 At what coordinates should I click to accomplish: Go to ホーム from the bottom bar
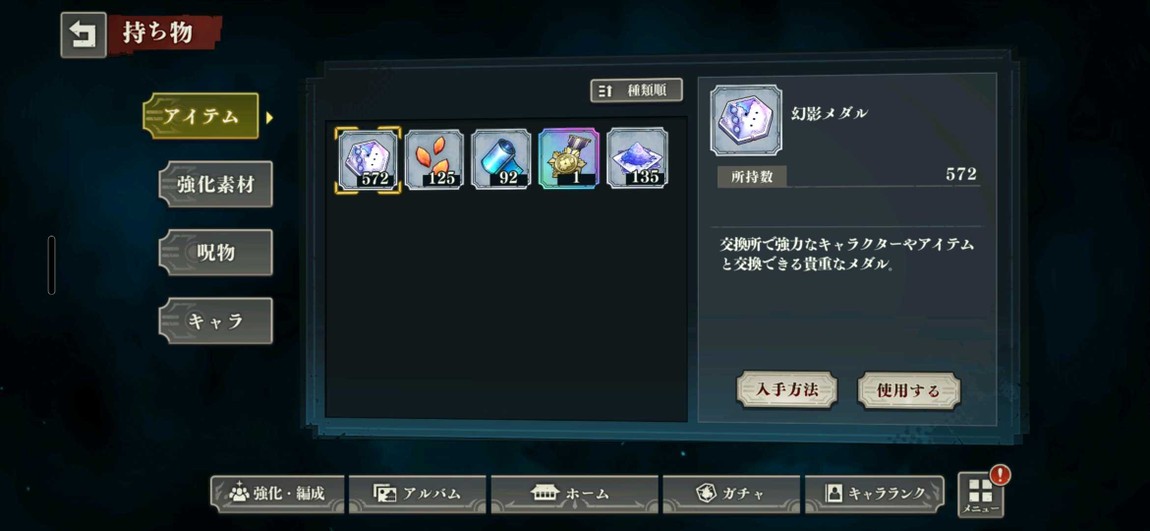point(574,494)
